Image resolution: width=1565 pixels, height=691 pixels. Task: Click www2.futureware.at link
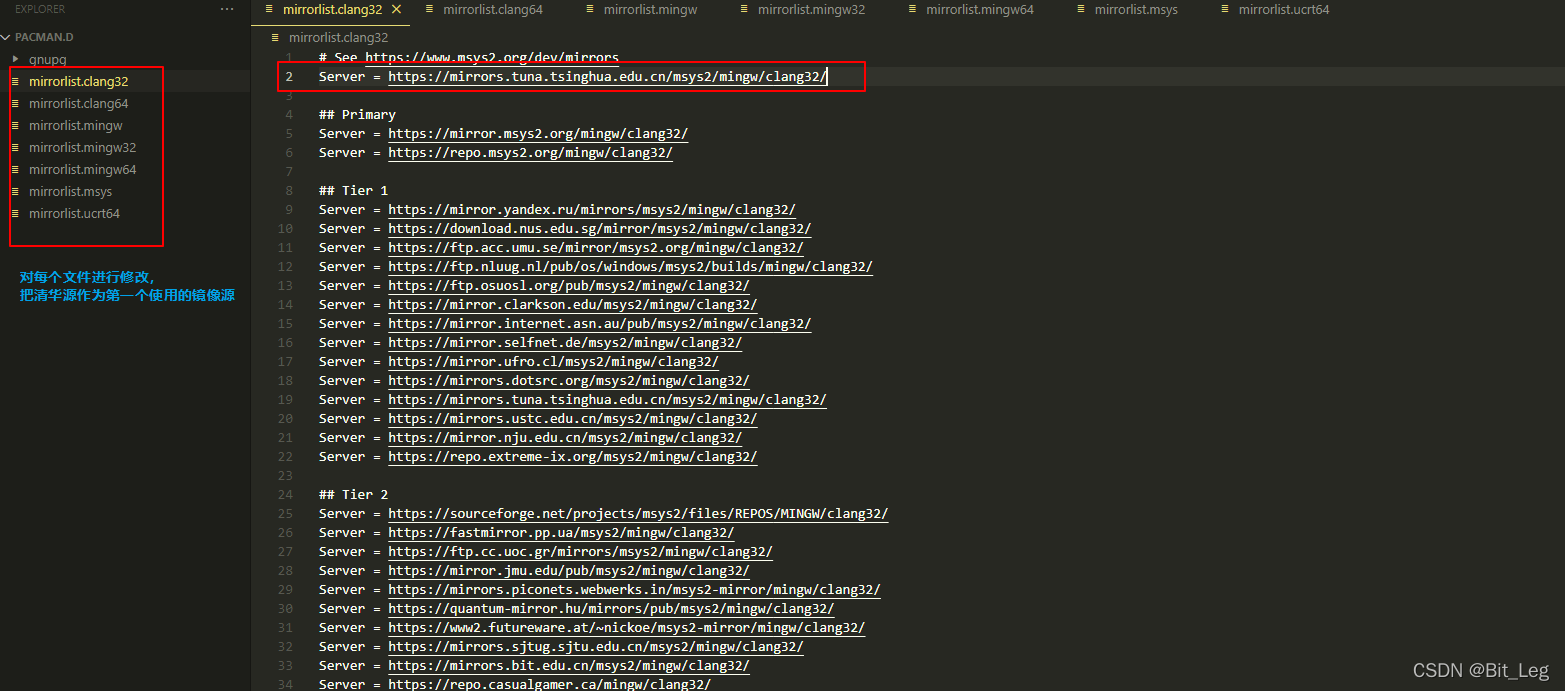pyautogui.click(x=627, y=627)
